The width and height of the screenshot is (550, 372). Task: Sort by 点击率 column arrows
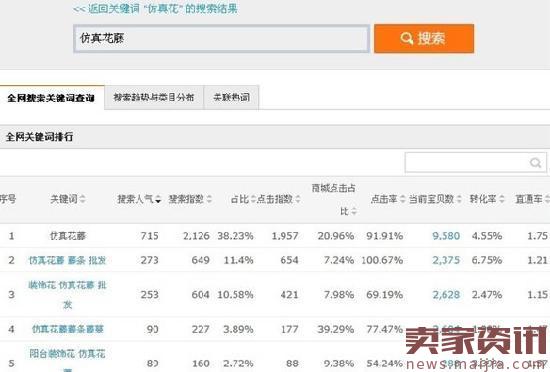[x=402, y=199]
